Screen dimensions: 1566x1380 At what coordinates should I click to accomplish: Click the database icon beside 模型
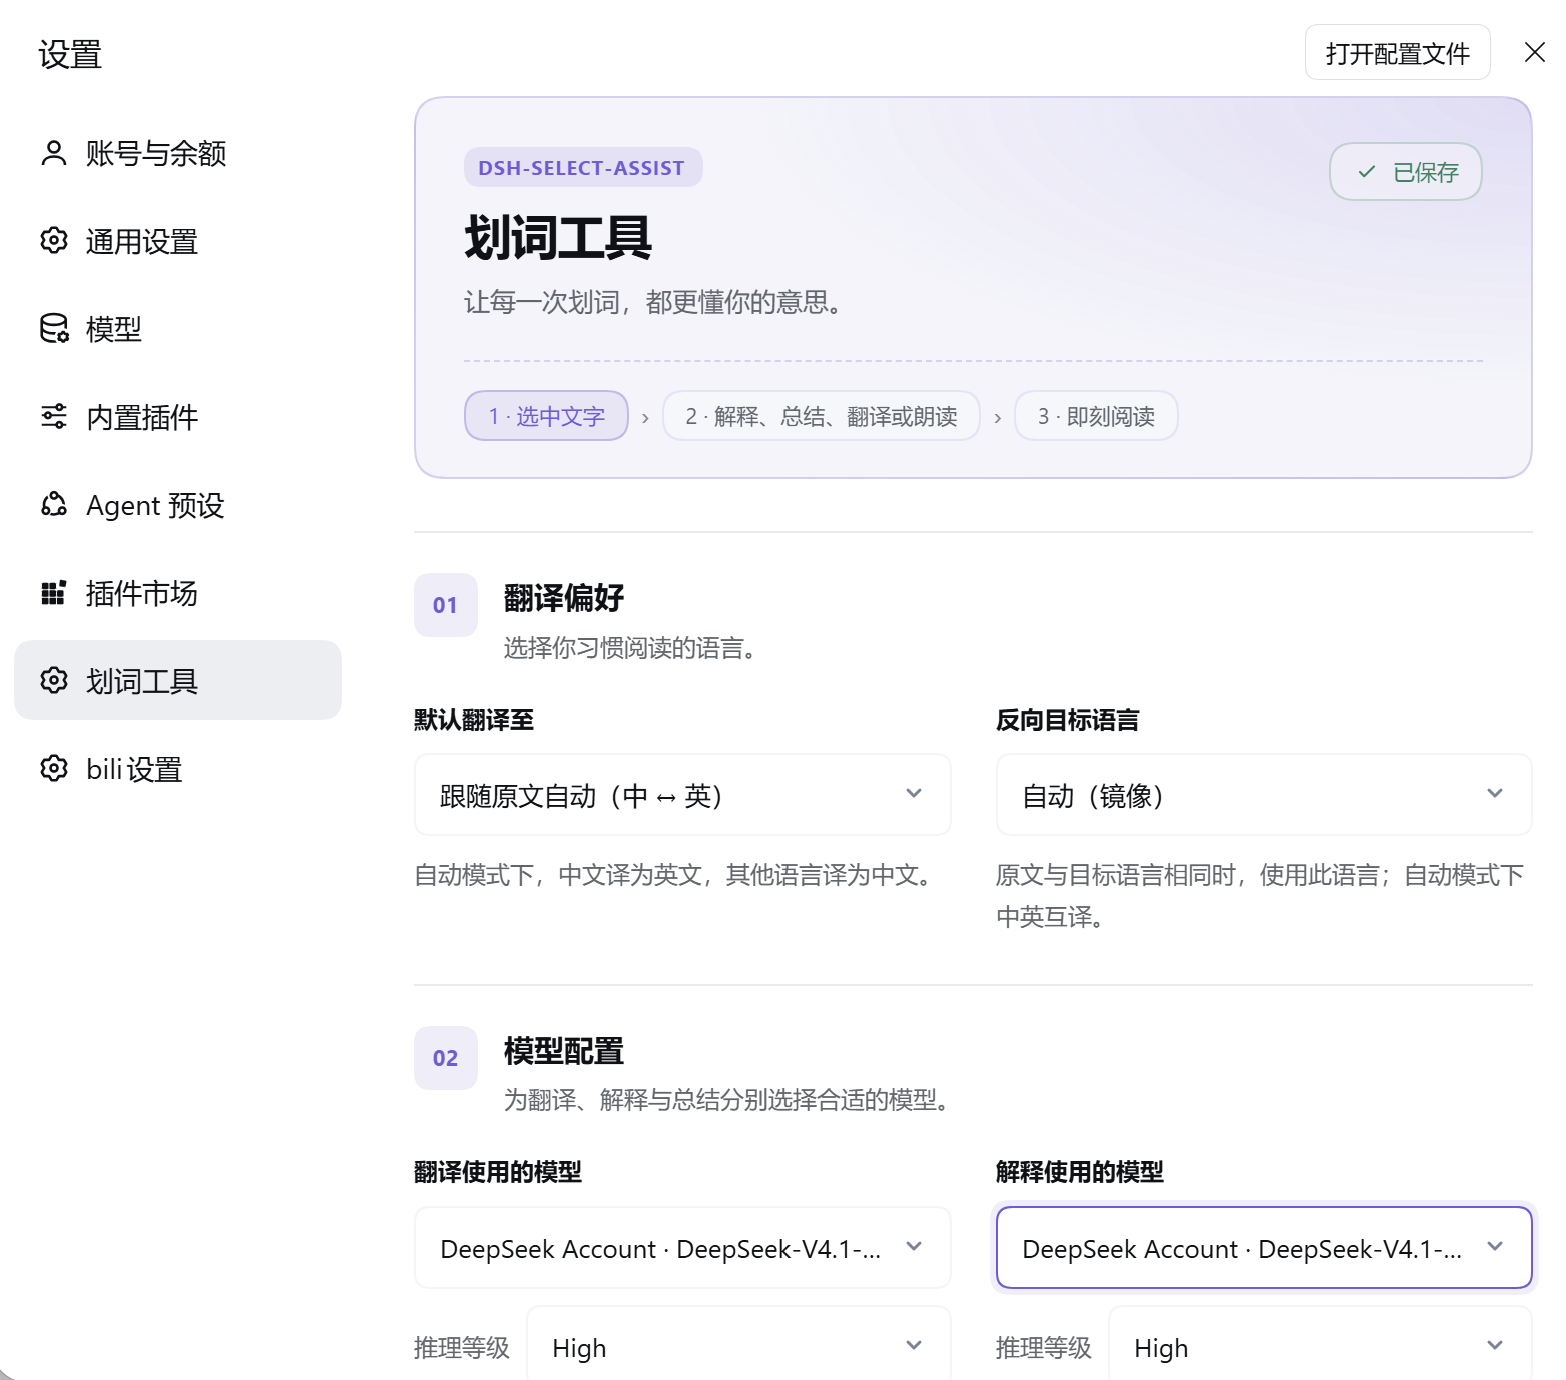[54, 329]
